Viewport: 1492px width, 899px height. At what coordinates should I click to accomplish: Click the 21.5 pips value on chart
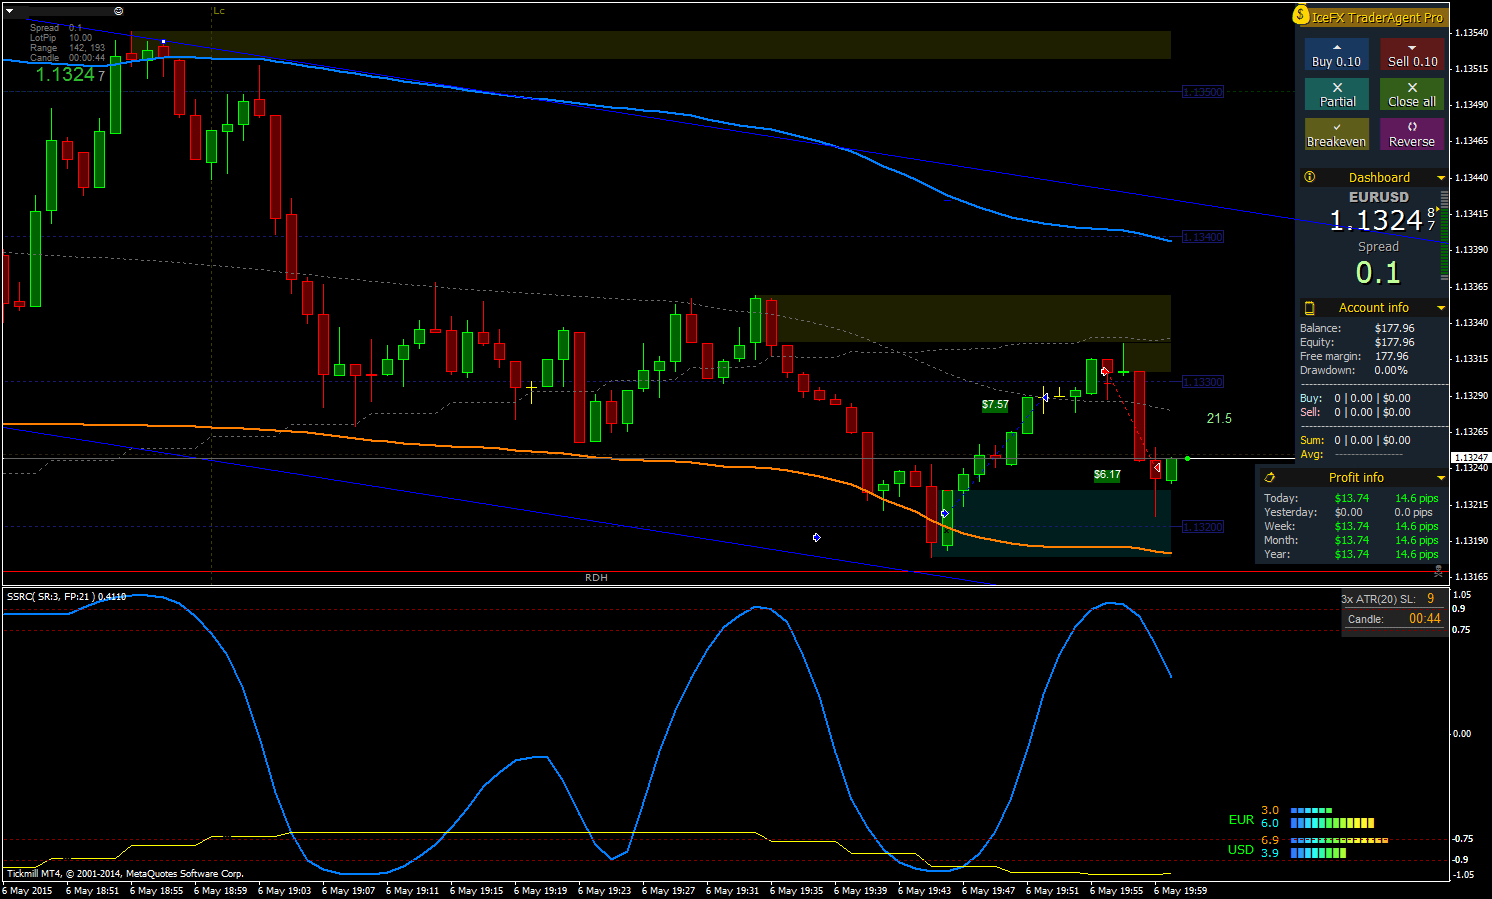coord(1219,418)
